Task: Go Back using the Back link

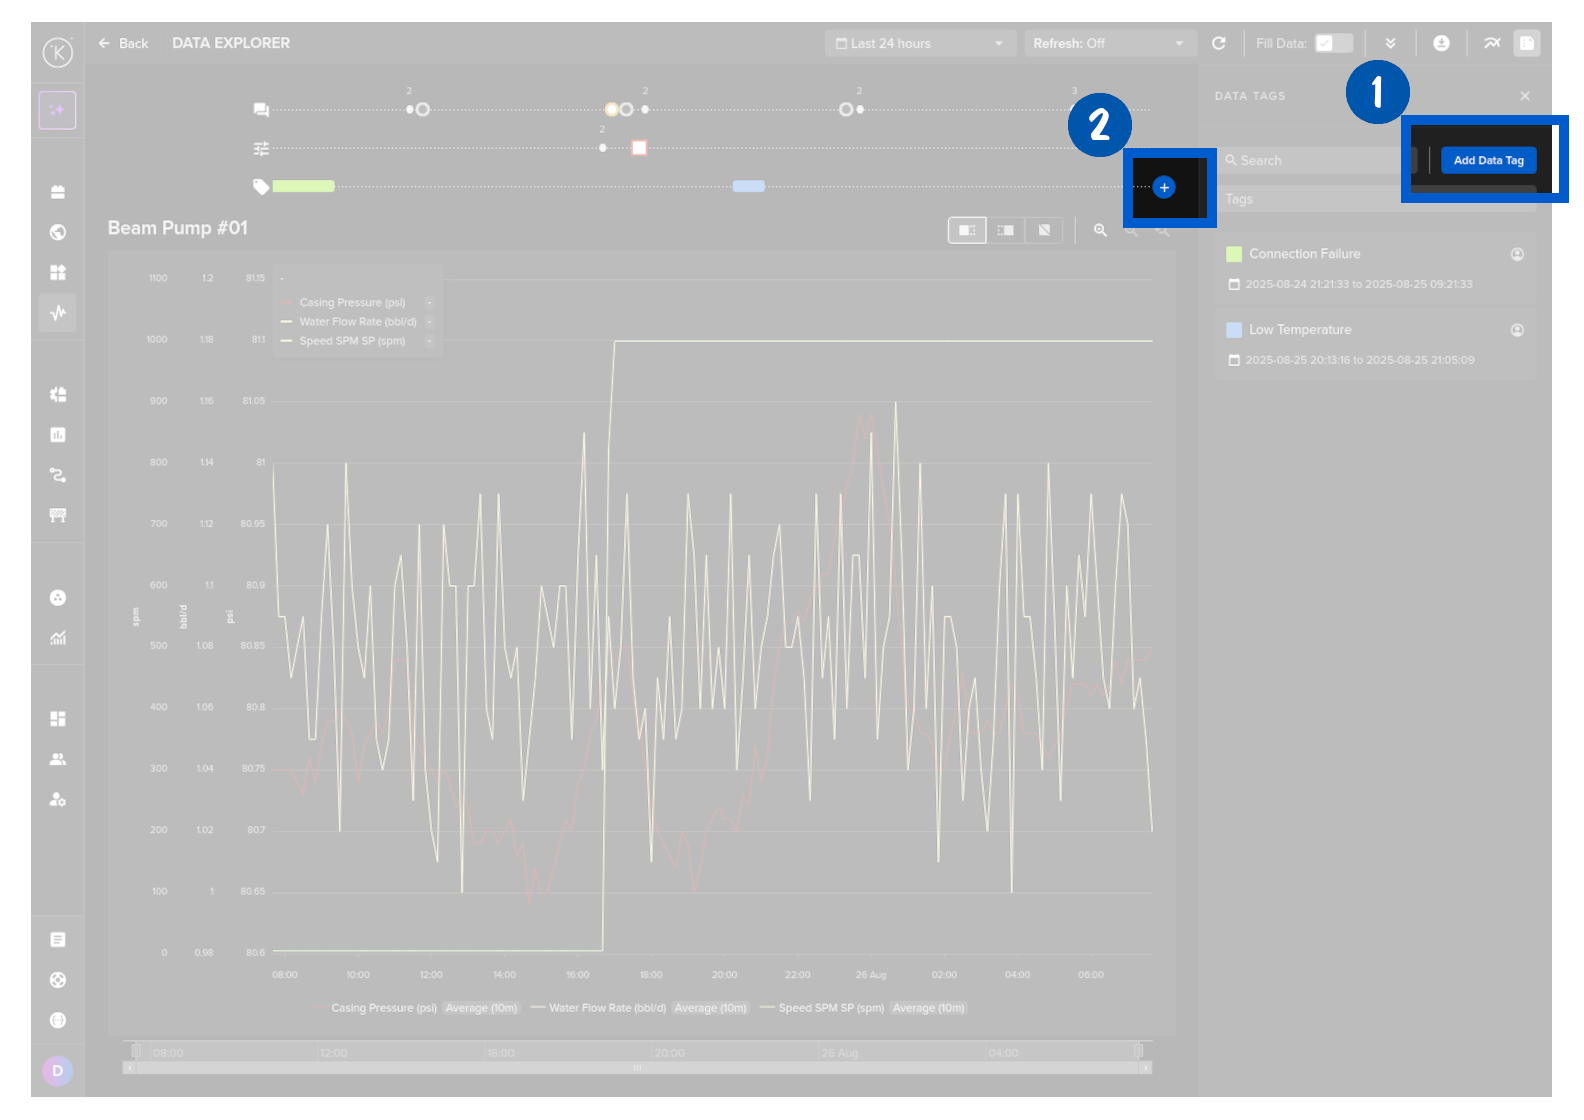Action: (x=124, y=44)
